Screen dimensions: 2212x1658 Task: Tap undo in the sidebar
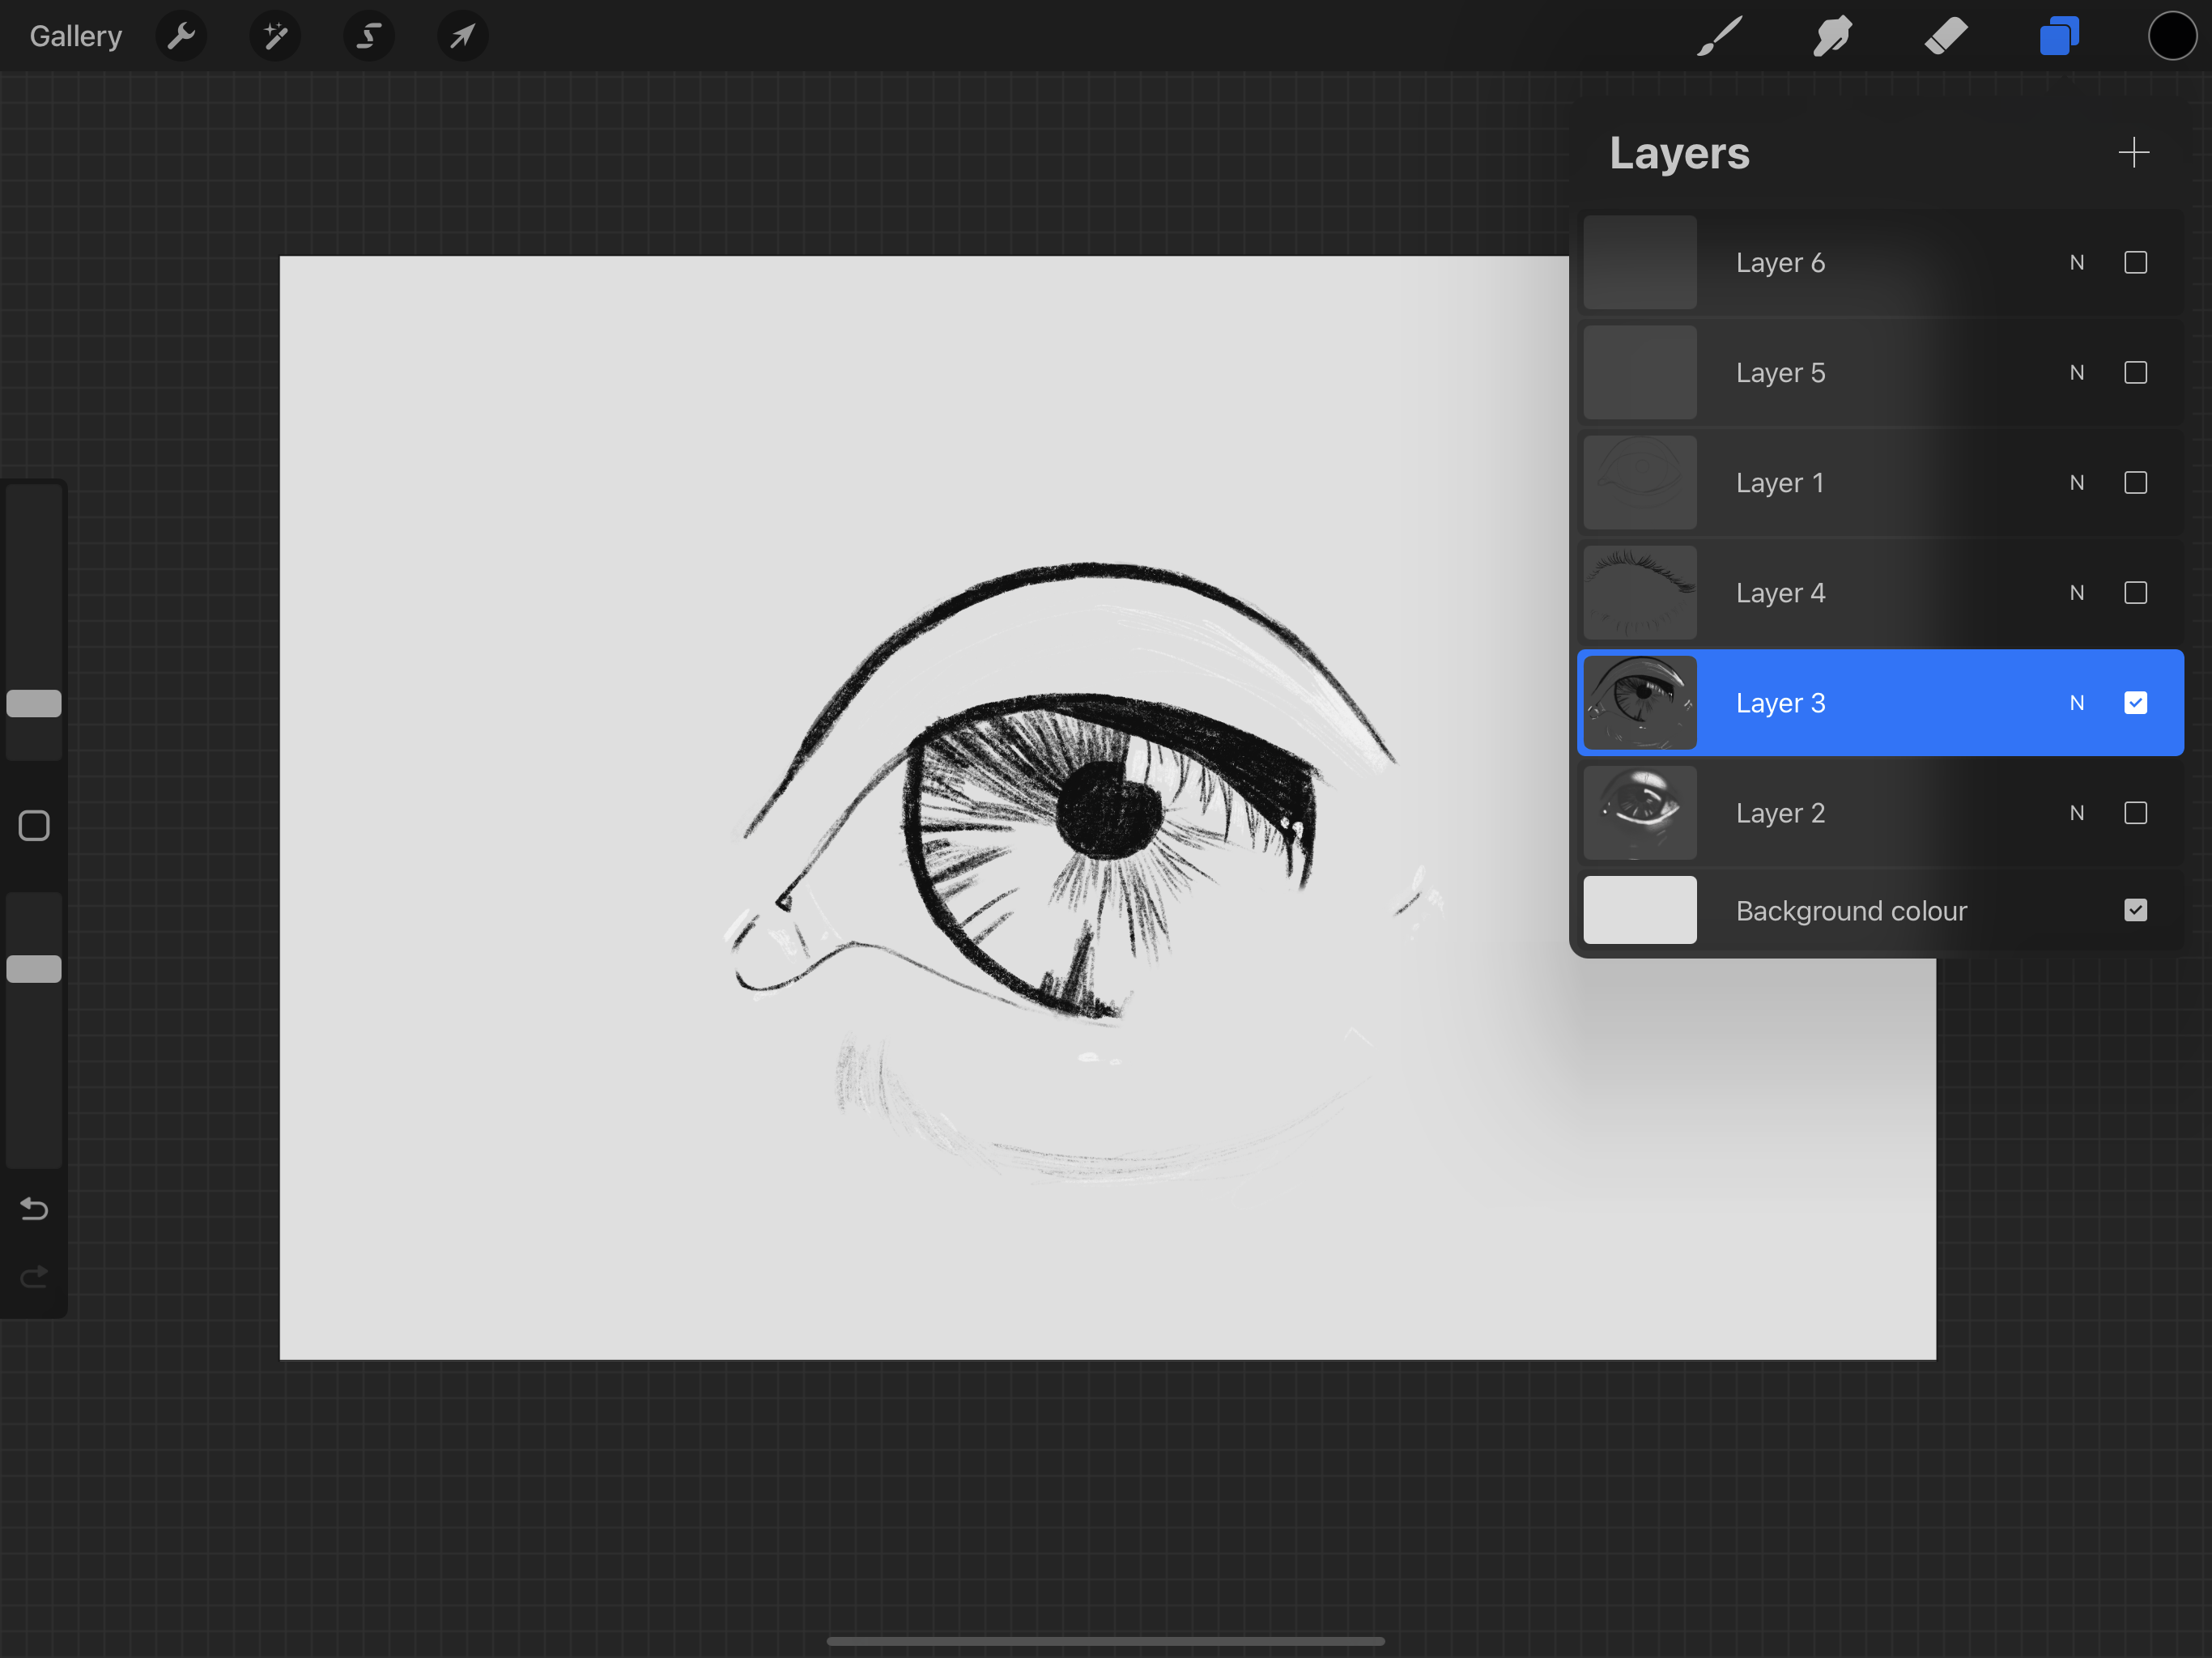(33, 1209)
